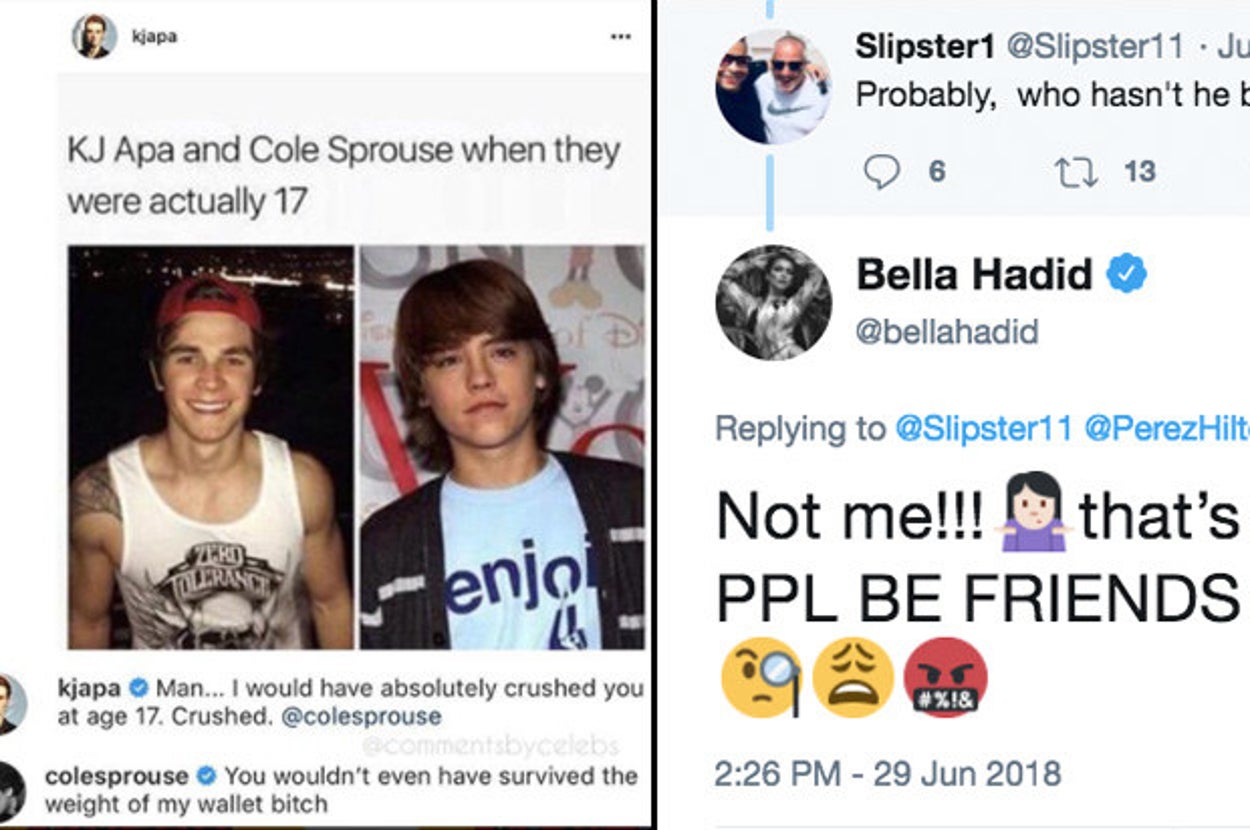Image resolution: width=1250 pixels, height=830 pixels.
Task: Click Bella Hadid's verified badge
Action: [x=1125, y=273]
